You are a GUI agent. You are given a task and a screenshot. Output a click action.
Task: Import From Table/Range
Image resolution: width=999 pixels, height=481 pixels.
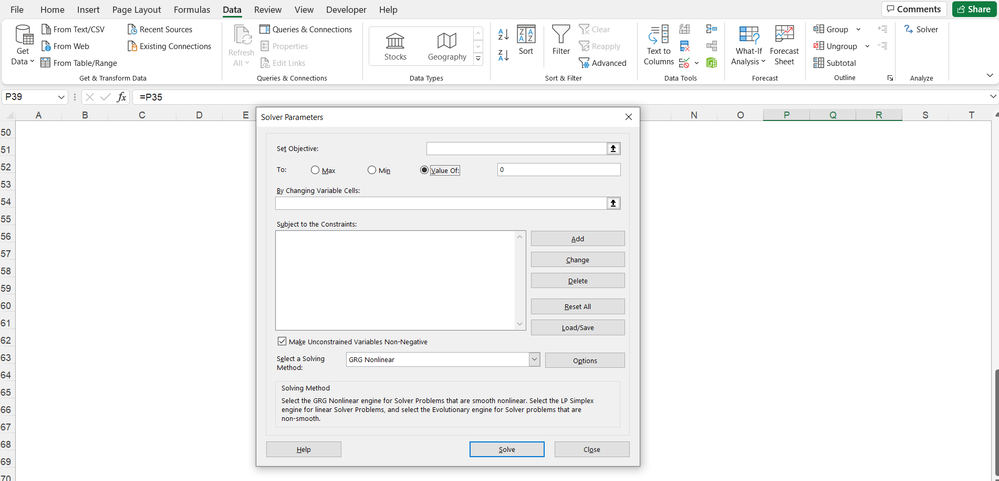tap(78, 62)
